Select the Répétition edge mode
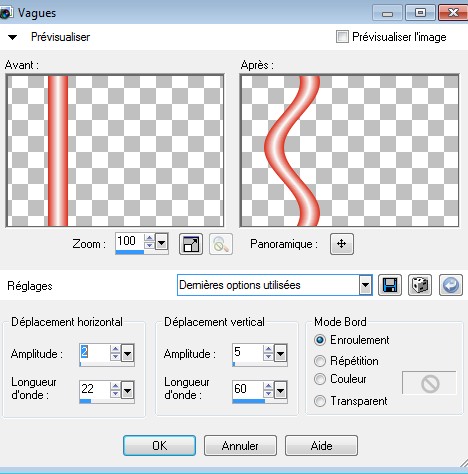The image size is (468, 474). 320,361
